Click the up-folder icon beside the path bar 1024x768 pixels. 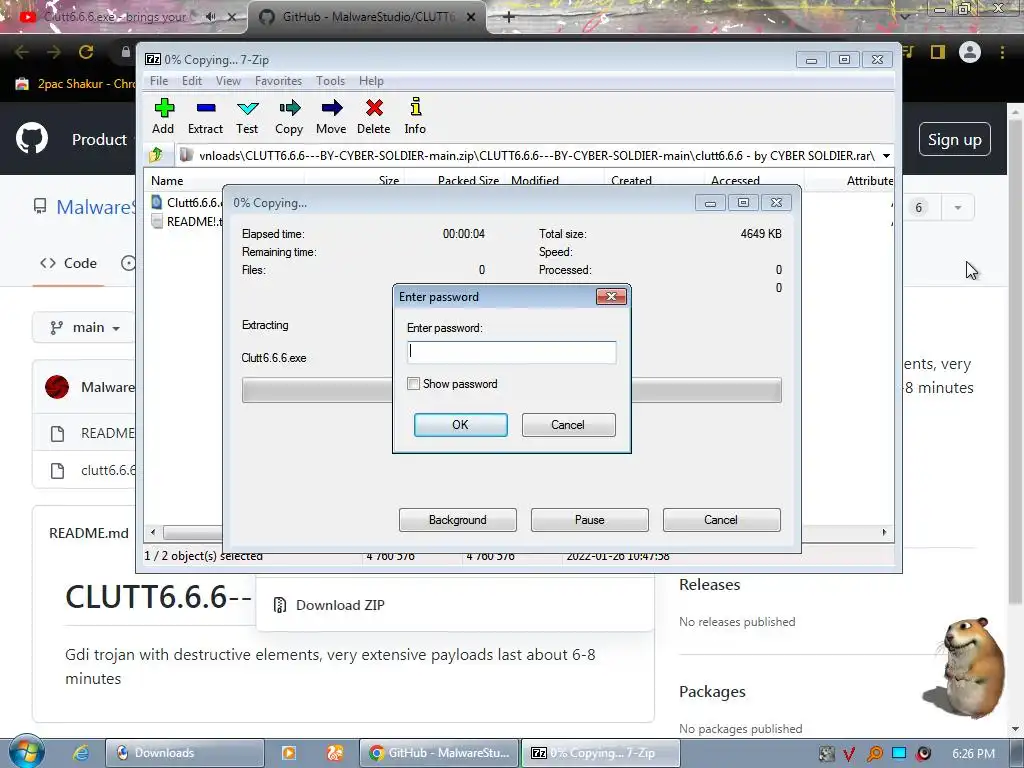pos(155,155)
